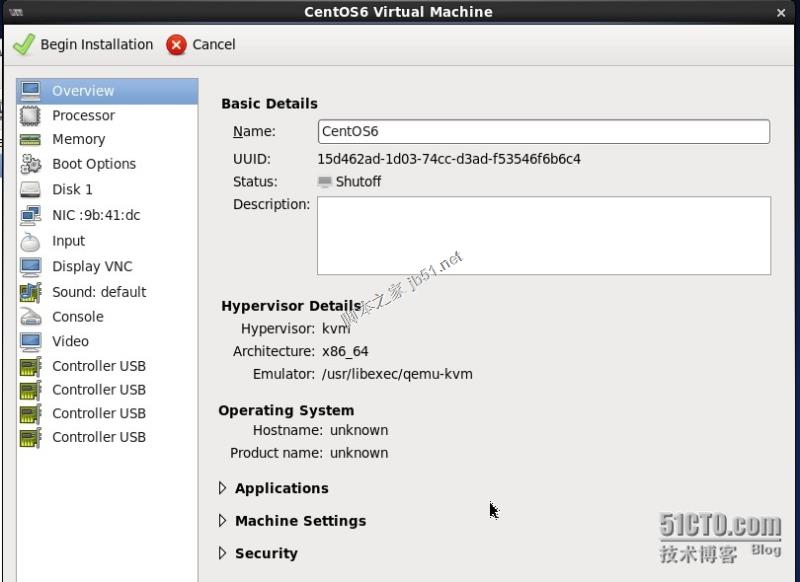Click the last Controller USB card icon
The width and height of the screenshot is (800, 582).
31,438
